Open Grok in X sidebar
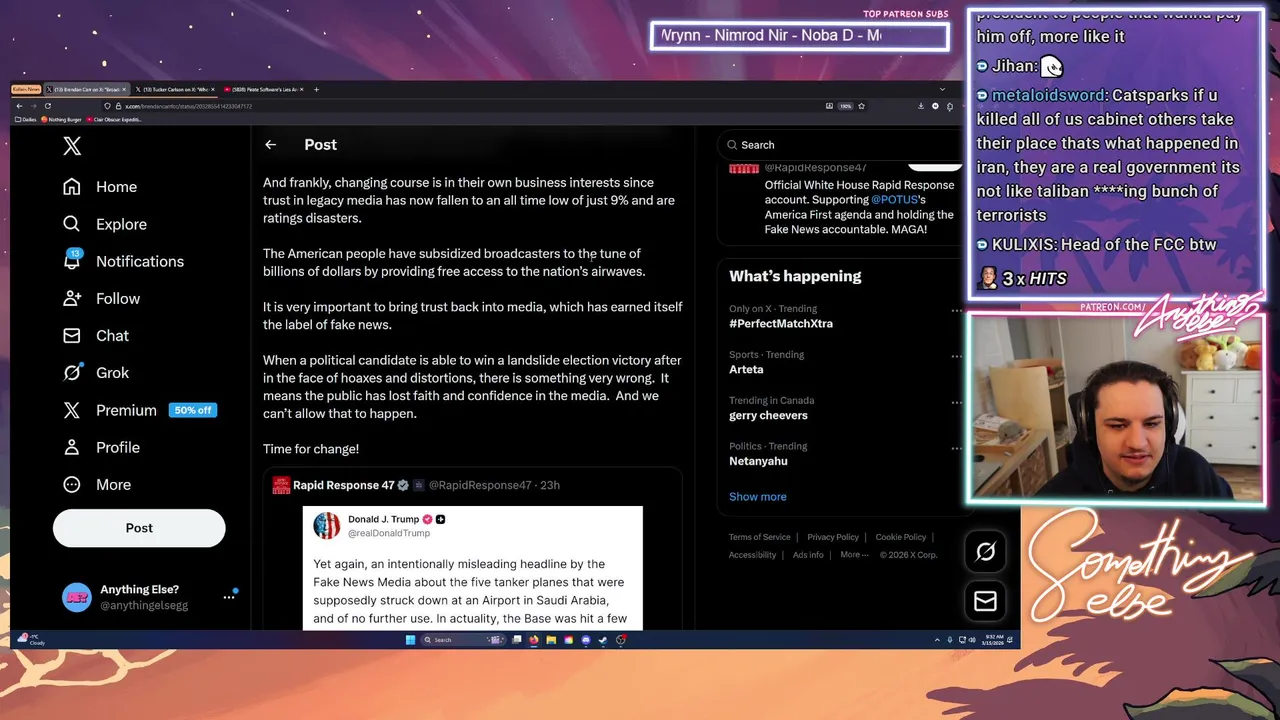The width and height of the screenshot is (1280, 720). (x=96, y=372)
